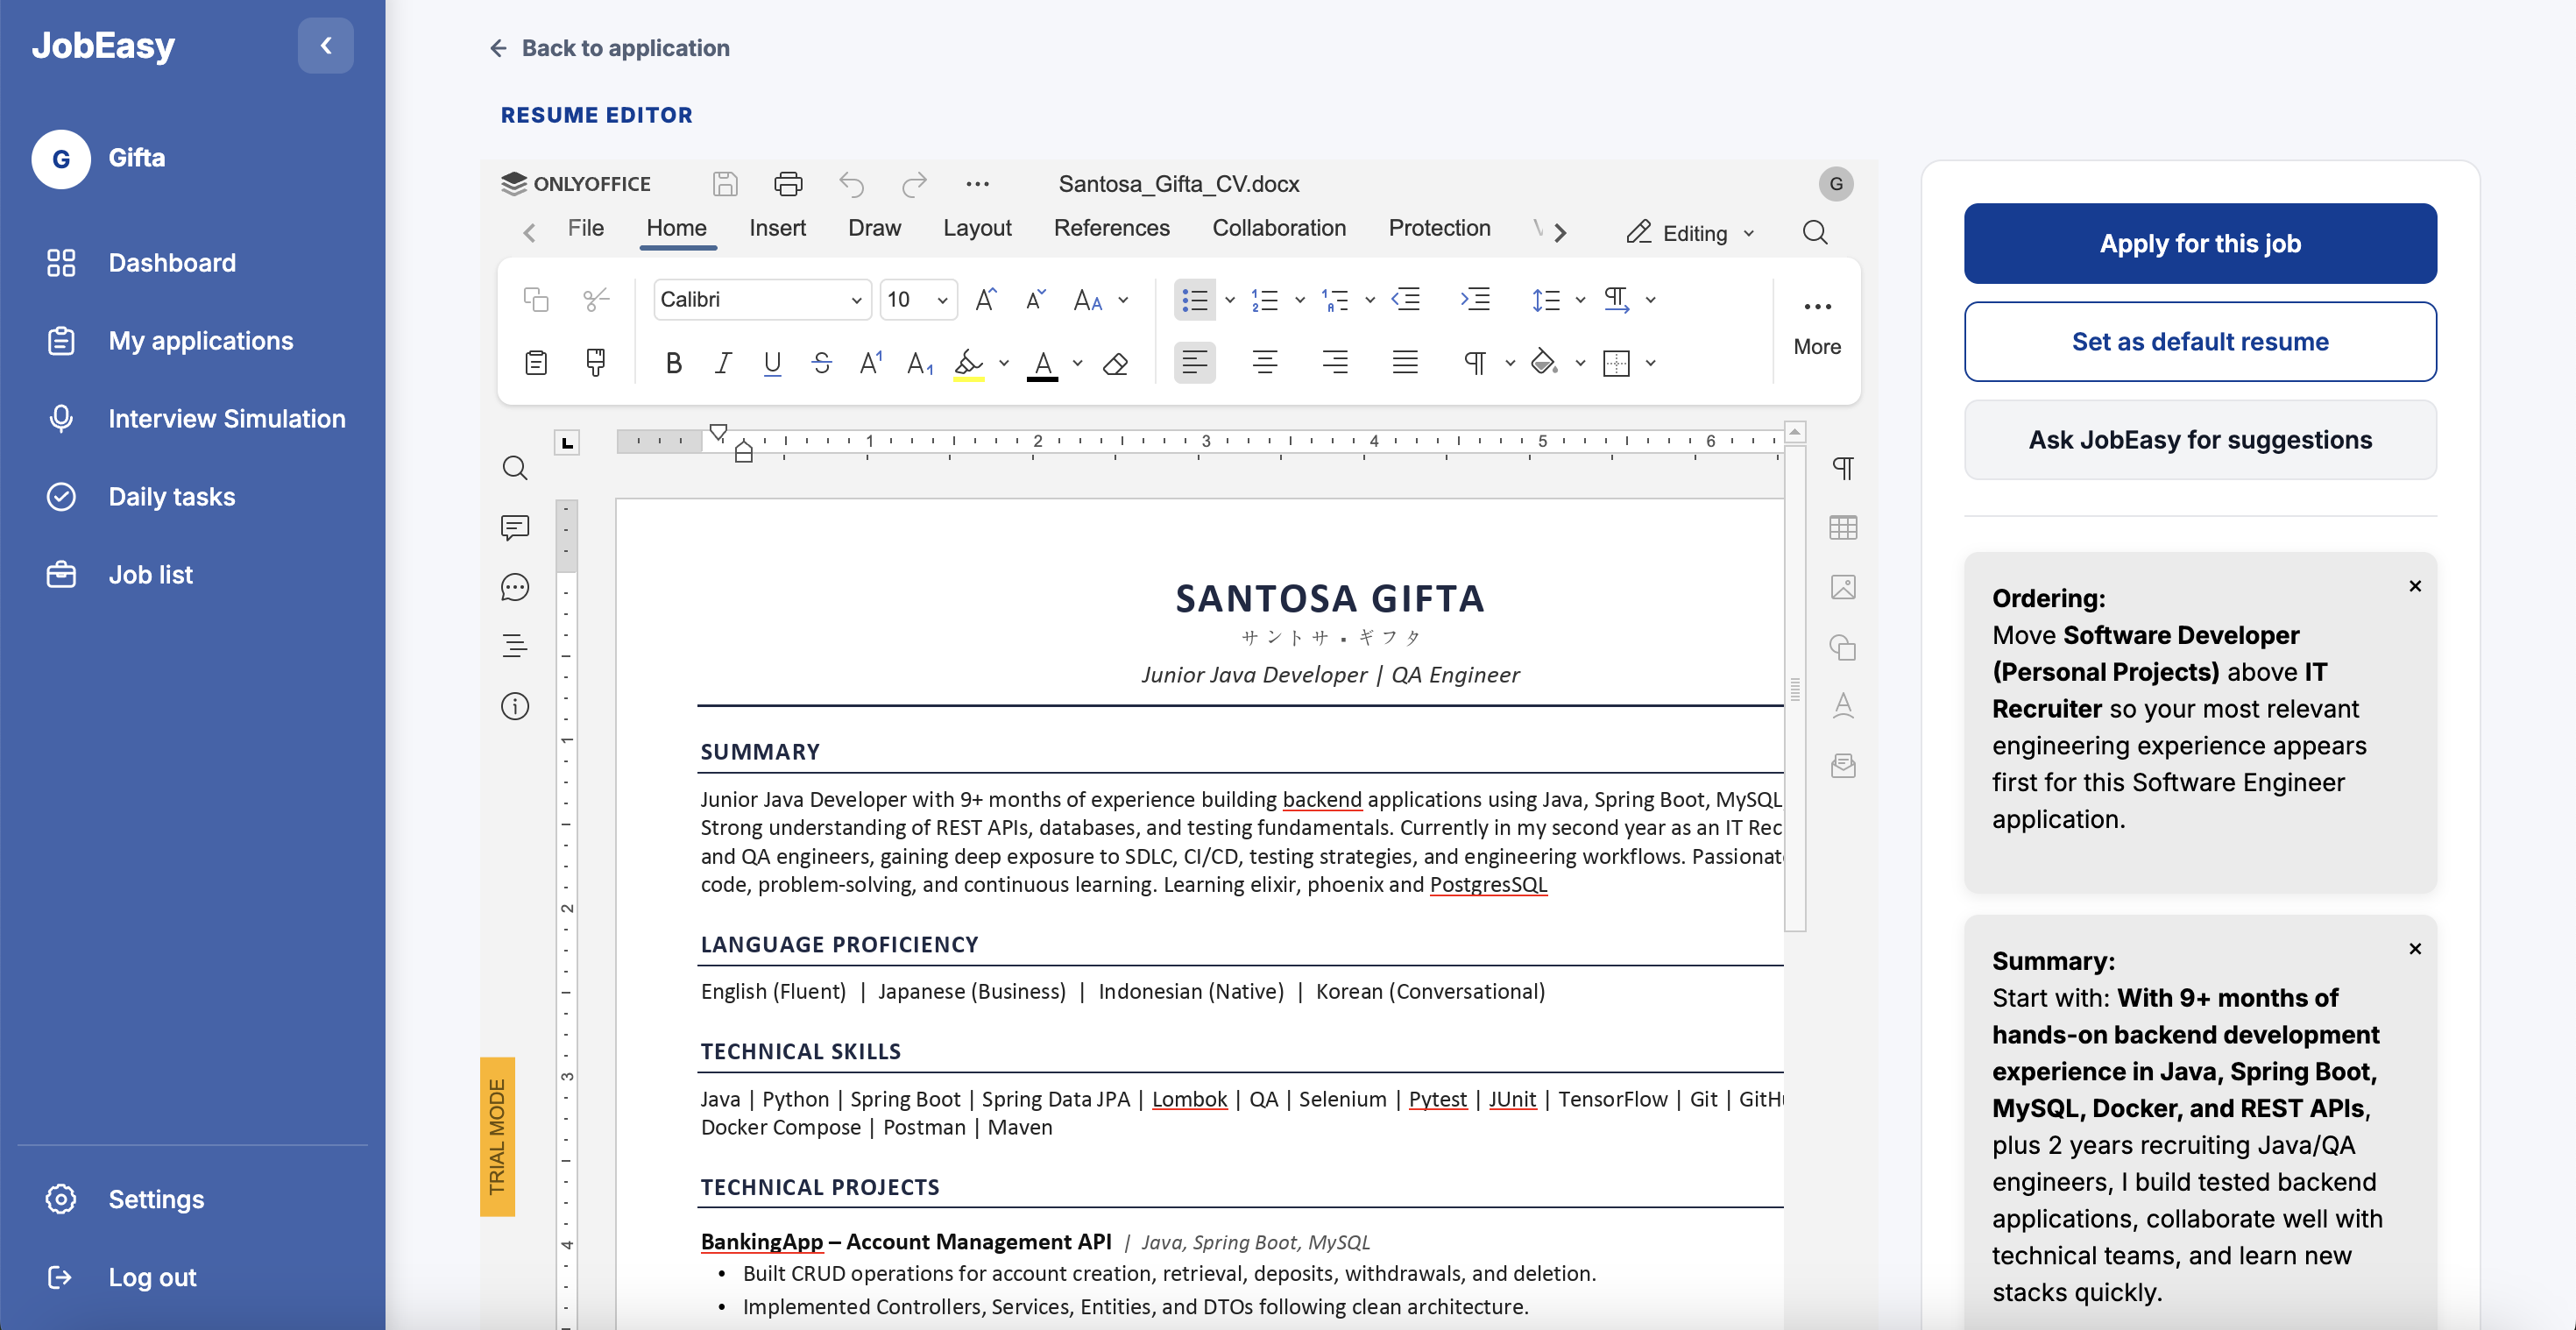Screen dimensions: 2576x1330
Task: Toggle bold formatting
Action: [x=673, y=363]
